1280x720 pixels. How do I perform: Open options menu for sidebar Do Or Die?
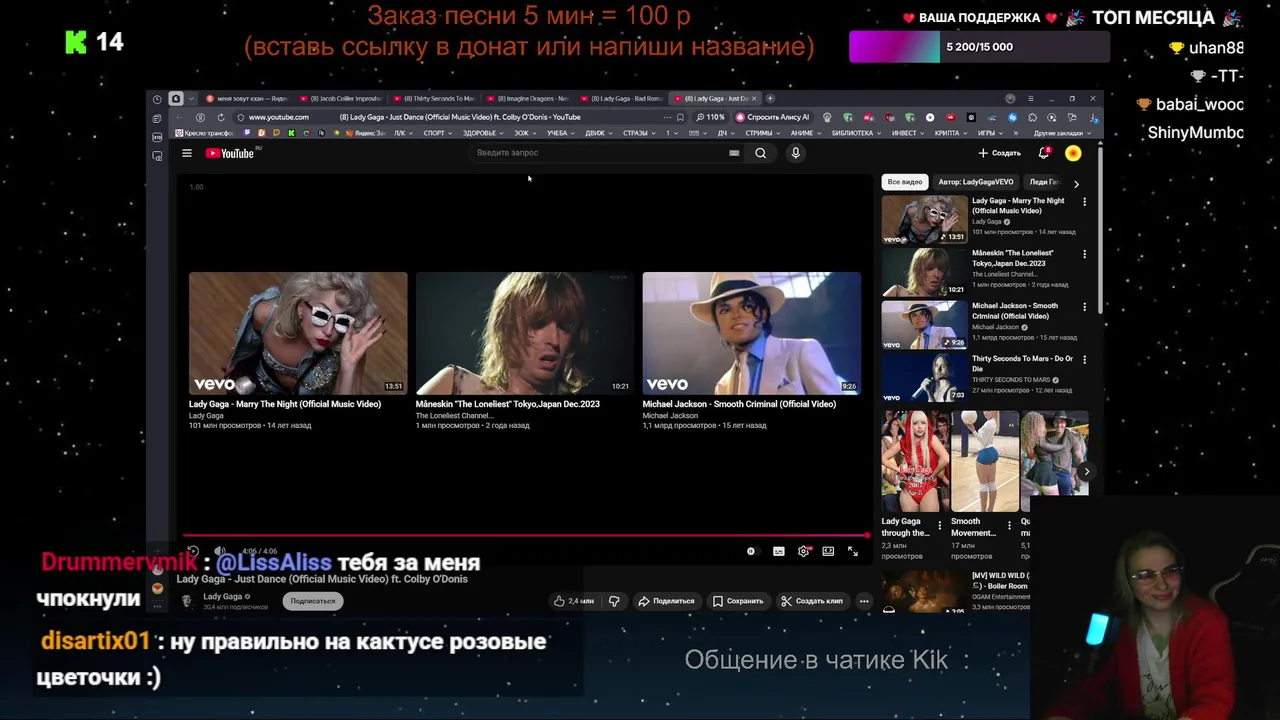[1084, 360]
